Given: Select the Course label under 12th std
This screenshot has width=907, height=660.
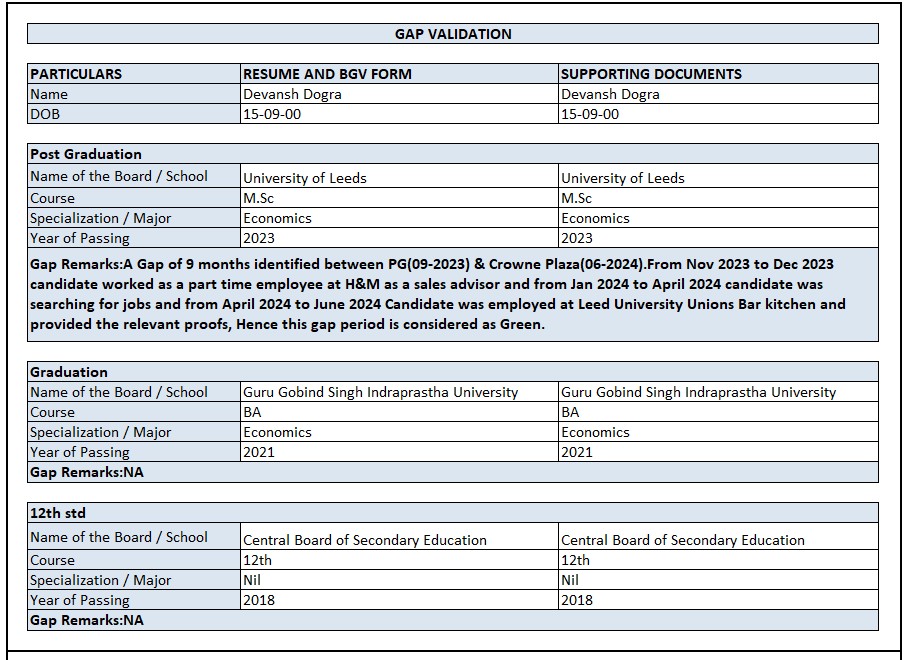Looking at the screenshot, I should 52,561.
